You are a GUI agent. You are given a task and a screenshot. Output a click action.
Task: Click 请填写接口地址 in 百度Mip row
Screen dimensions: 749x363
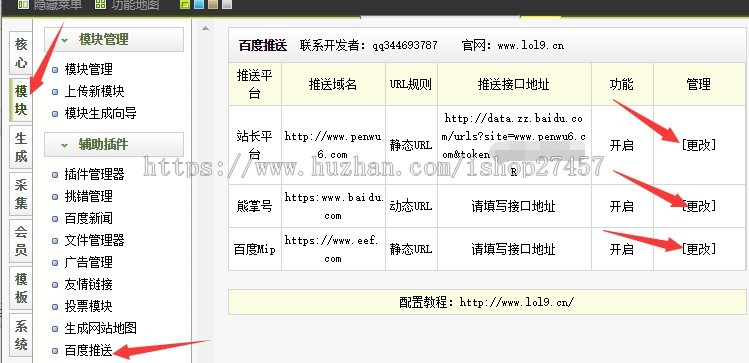pos(514,249)
